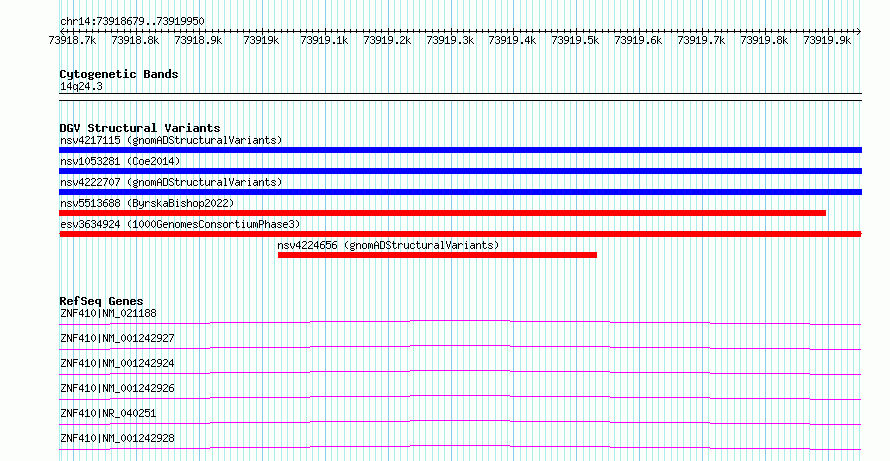Viewport: 890px width, 461px height.
Task: Click the 14q24.3 band label
Action: click(81, 87)
